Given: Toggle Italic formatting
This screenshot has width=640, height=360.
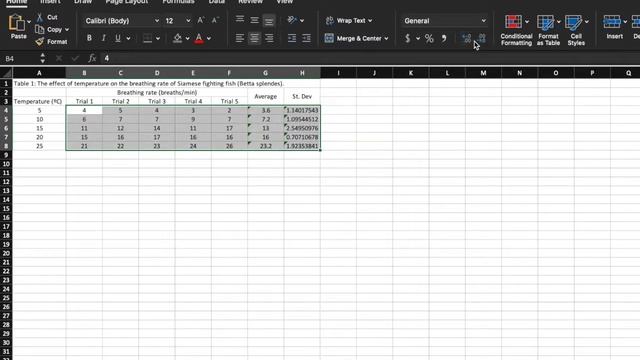Looking at the screenshot, I should click(x=103, y=38).
